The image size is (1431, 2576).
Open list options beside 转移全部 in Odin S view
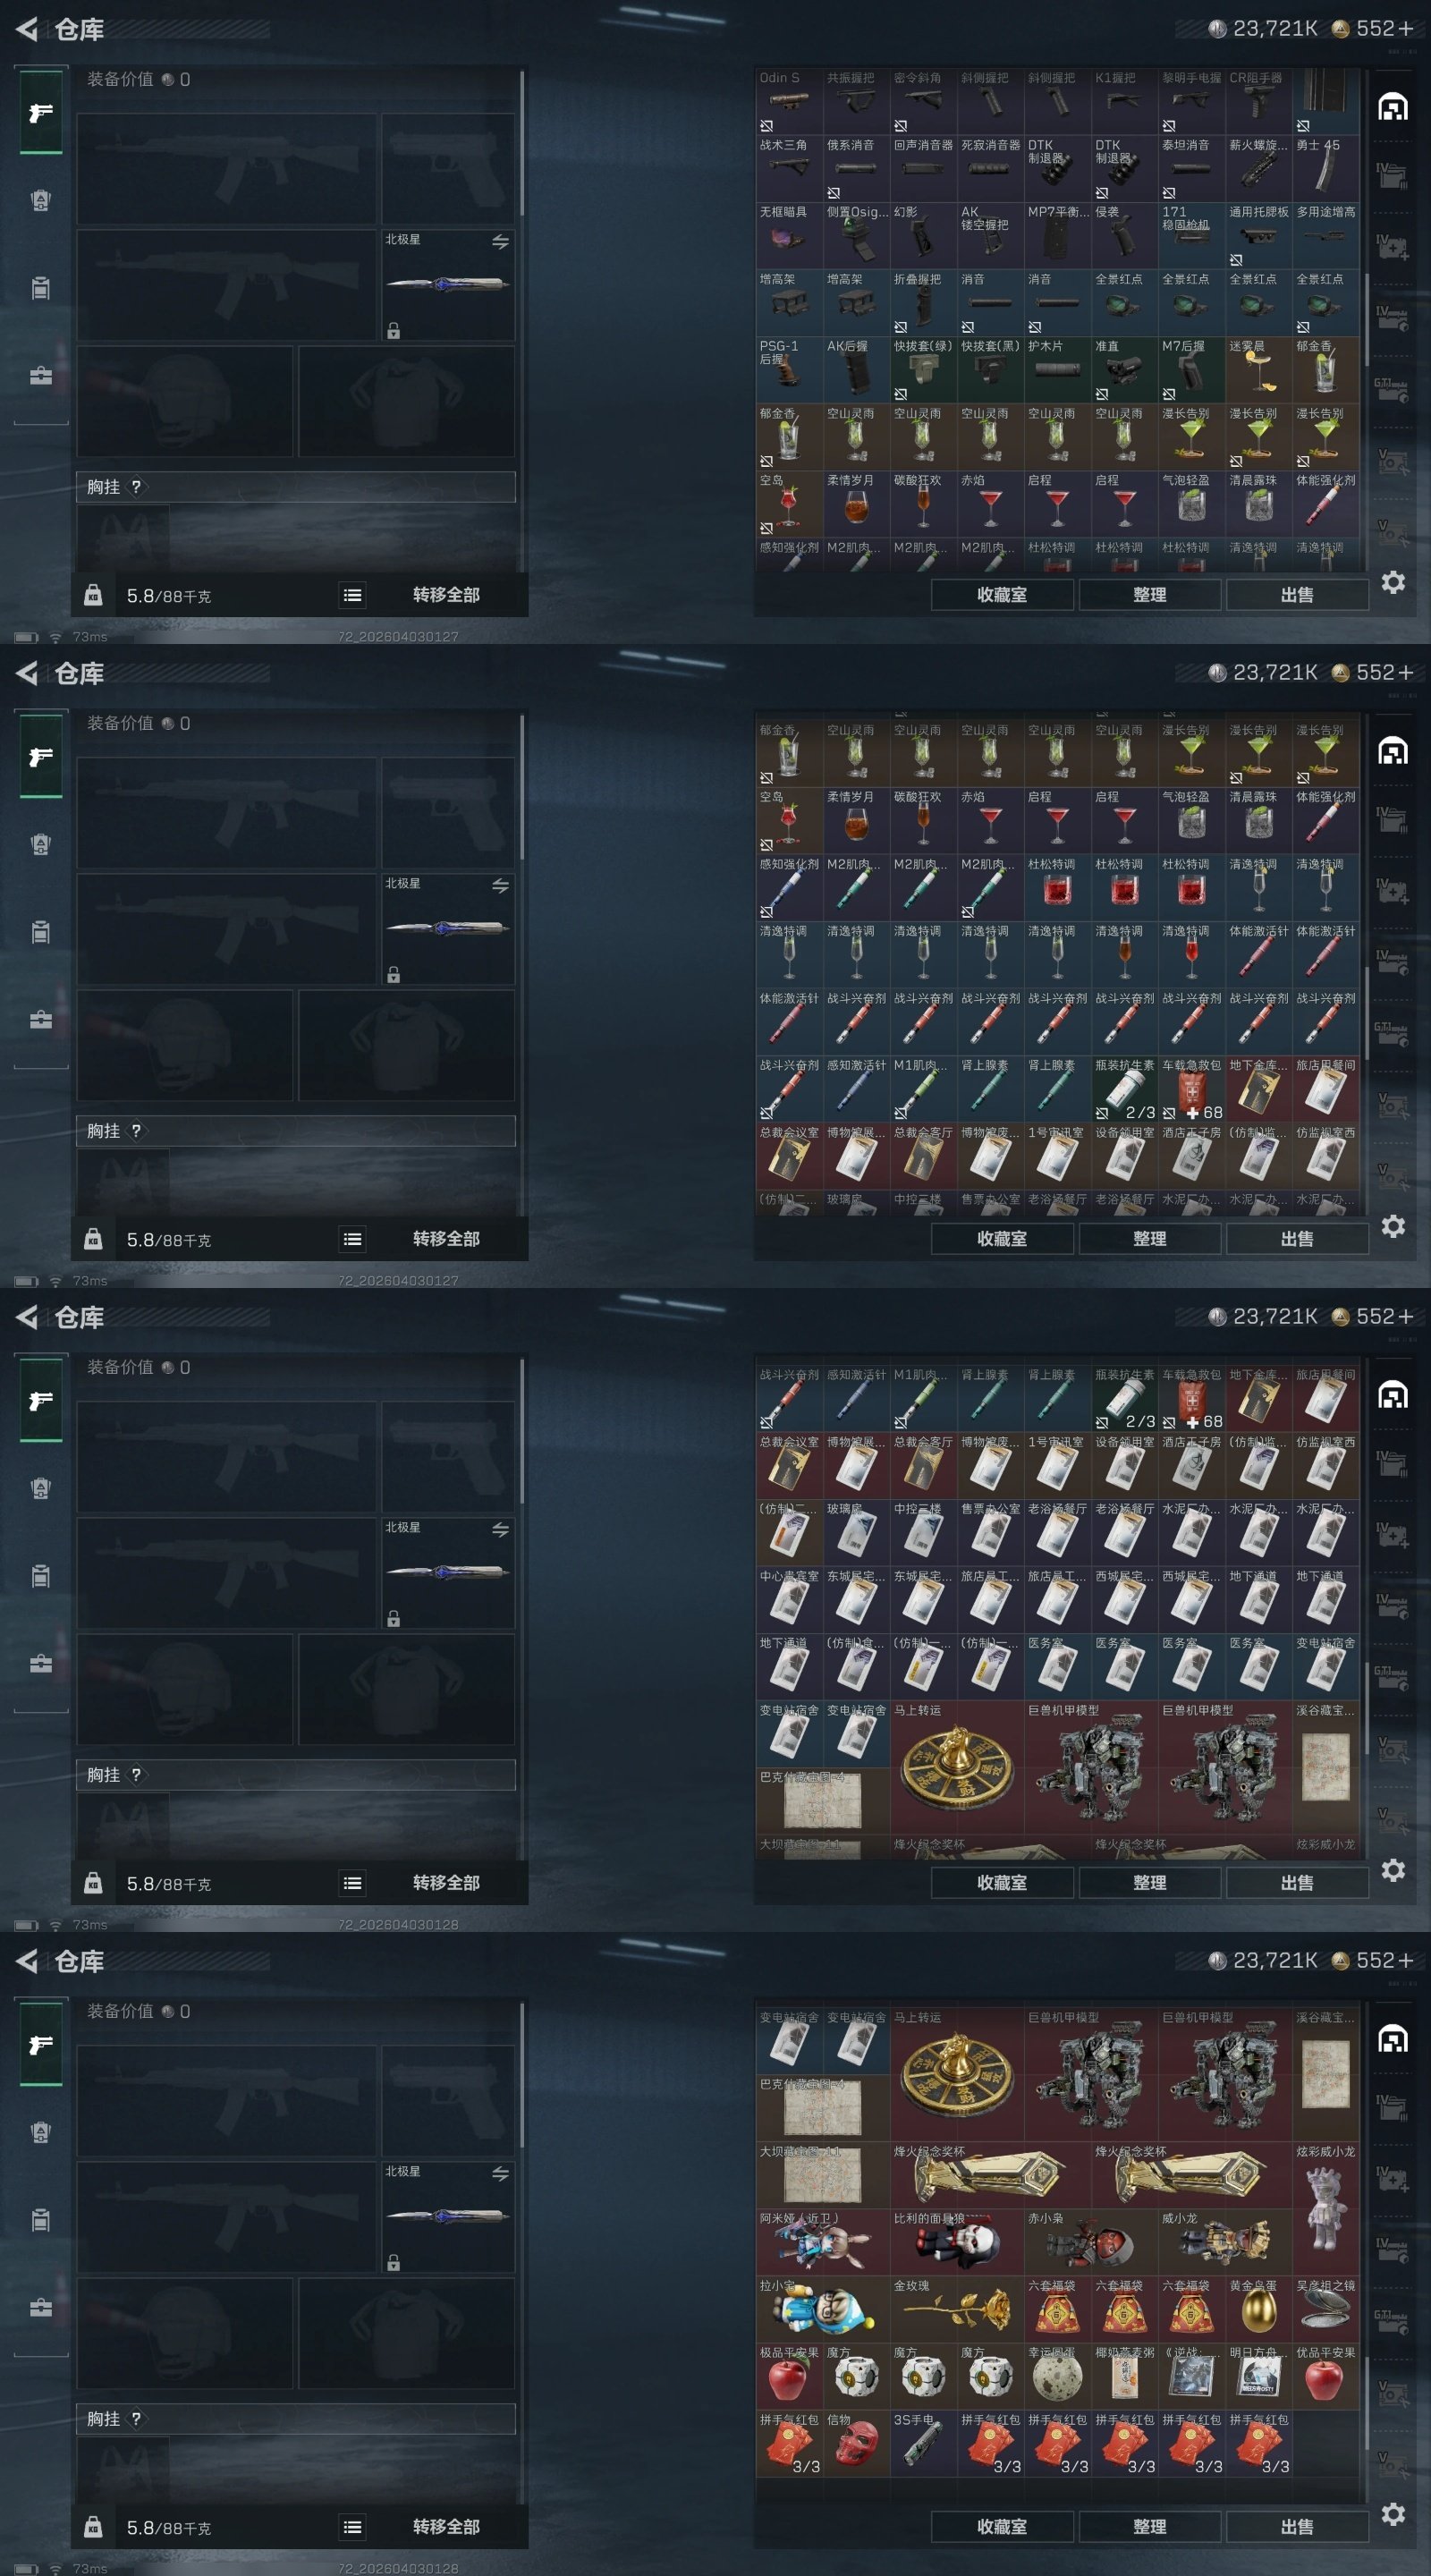coord(352,595)
